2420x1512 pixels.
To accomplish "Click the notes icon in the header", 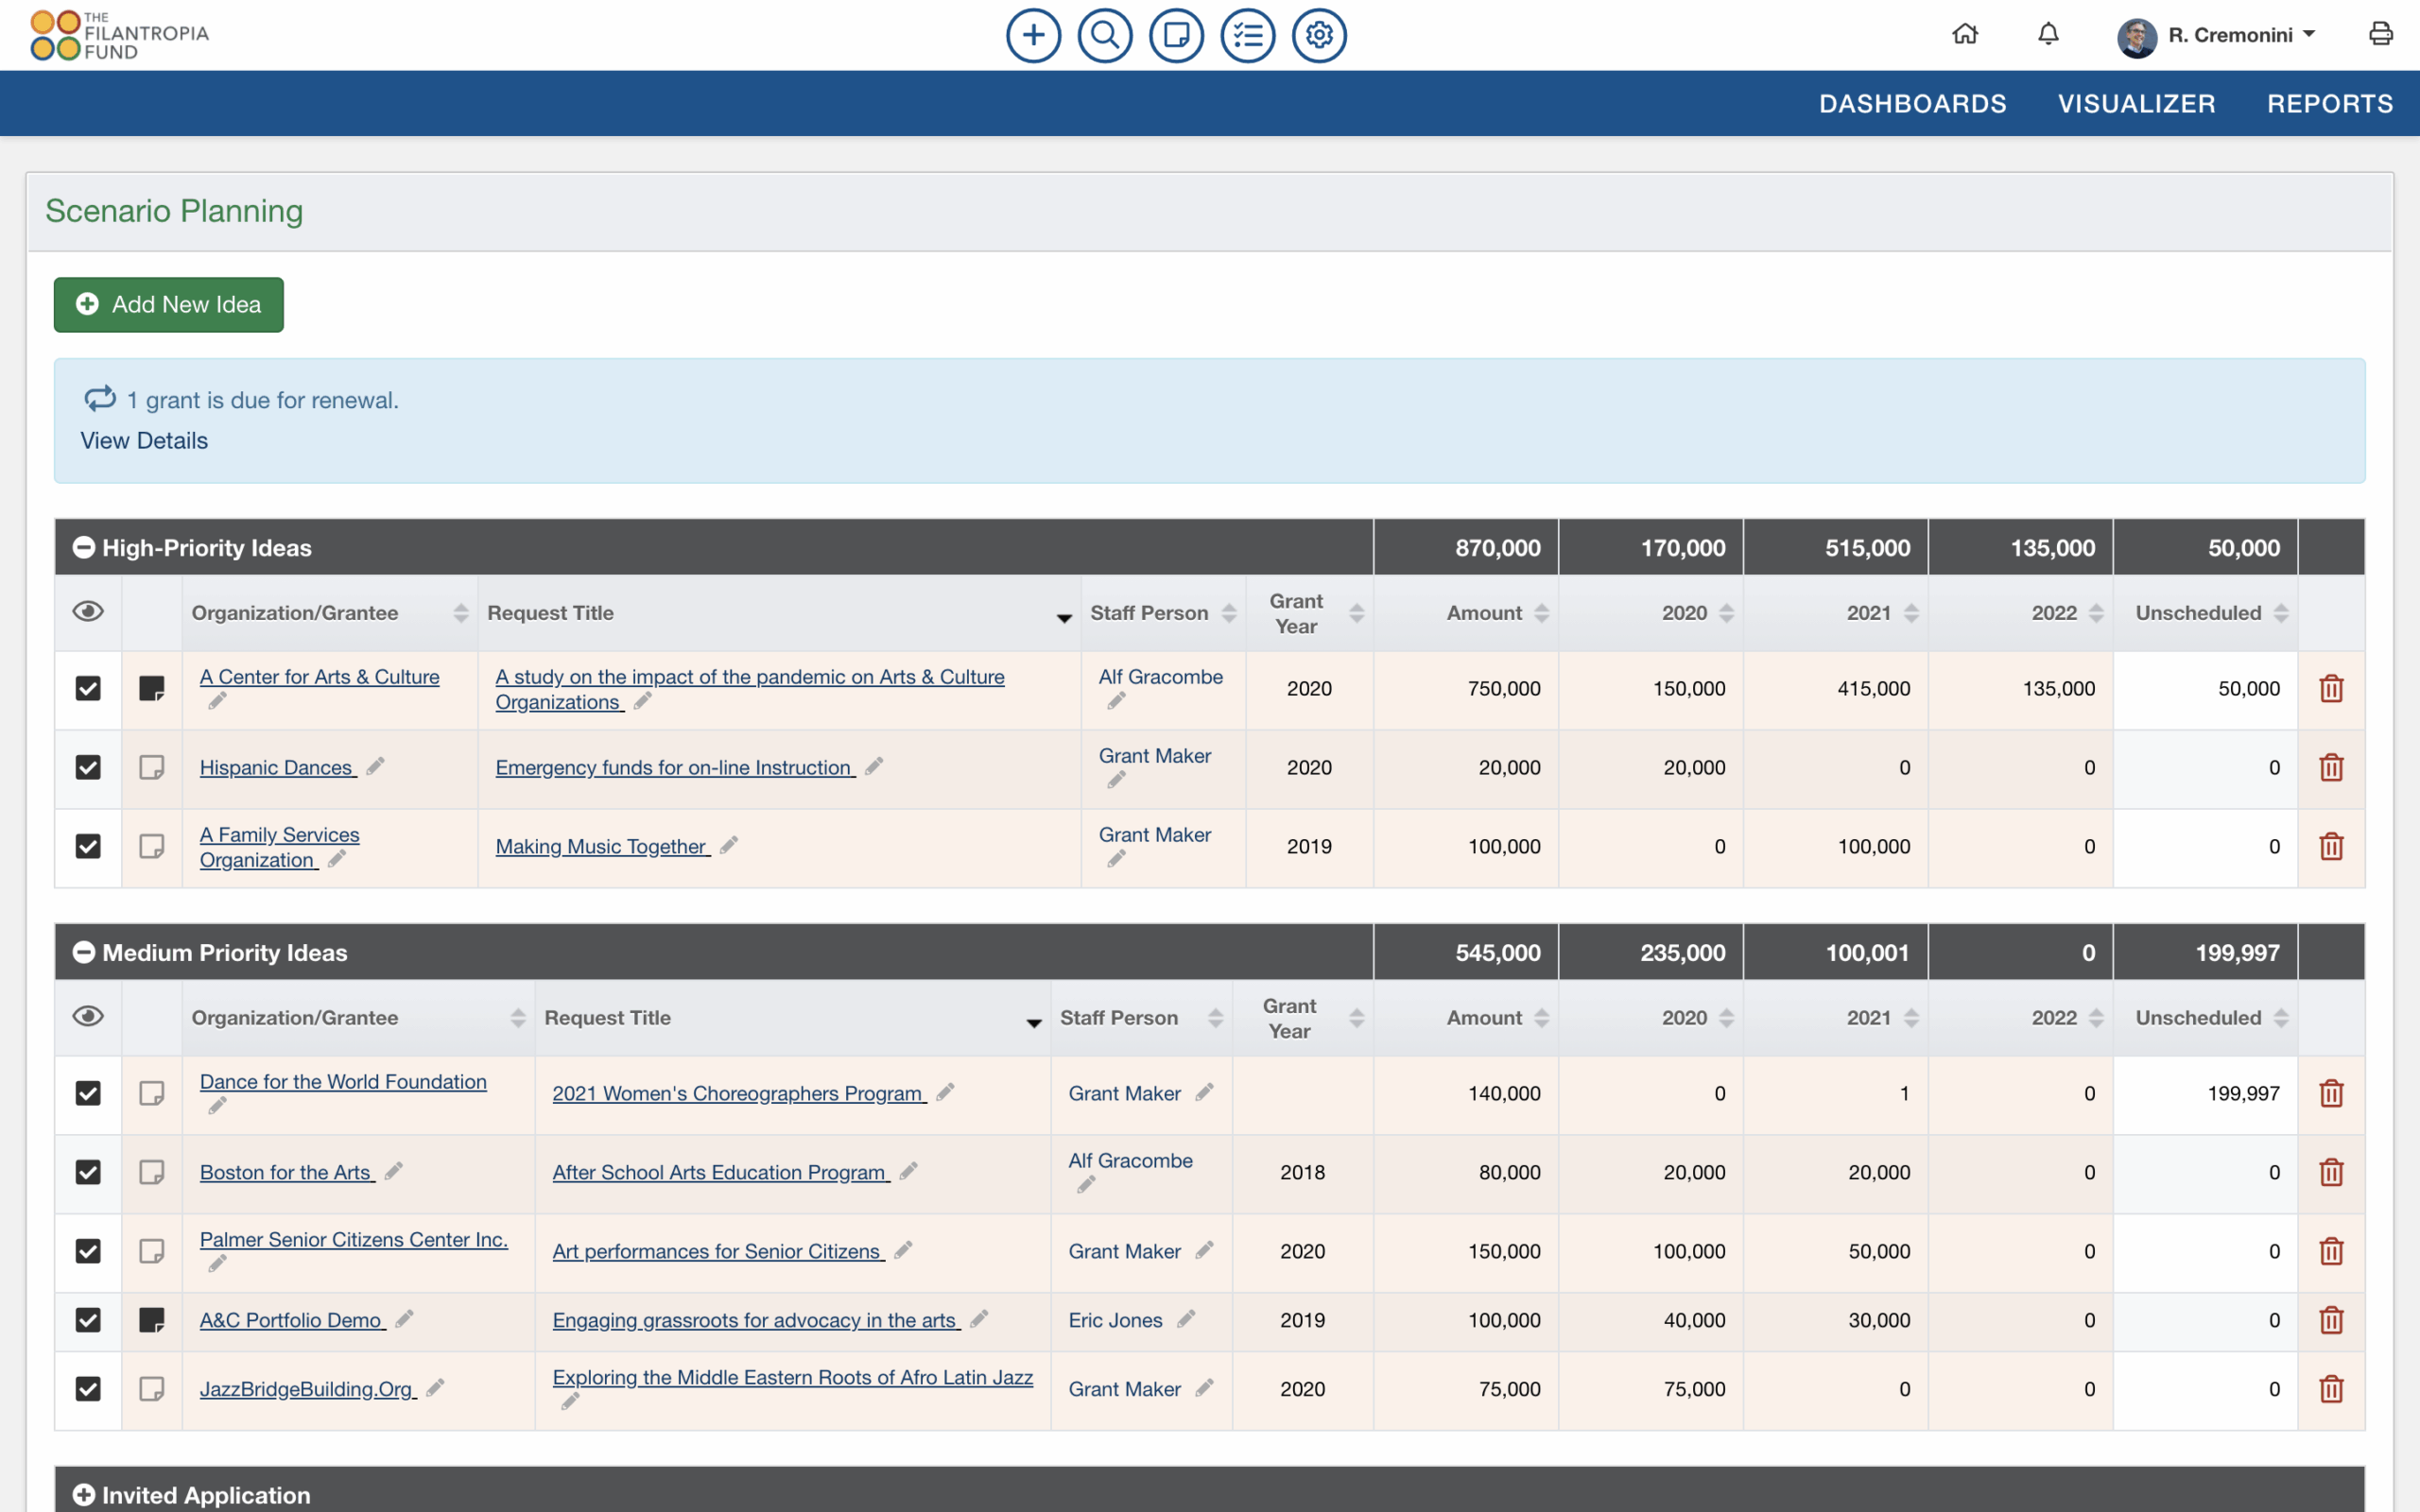I will (x=1176, y=34).
